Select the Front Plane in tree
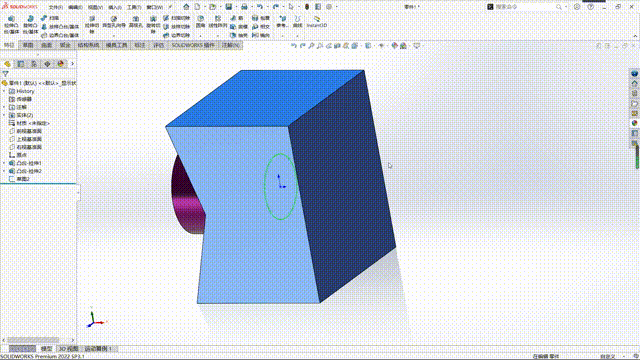Screen dimensions: 640x360 point(25,131)
